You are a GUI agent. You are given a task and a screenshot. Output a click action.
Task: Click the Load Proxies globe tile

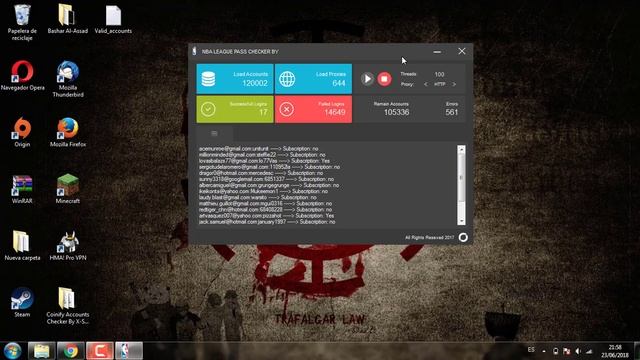(x=313, y=79)
